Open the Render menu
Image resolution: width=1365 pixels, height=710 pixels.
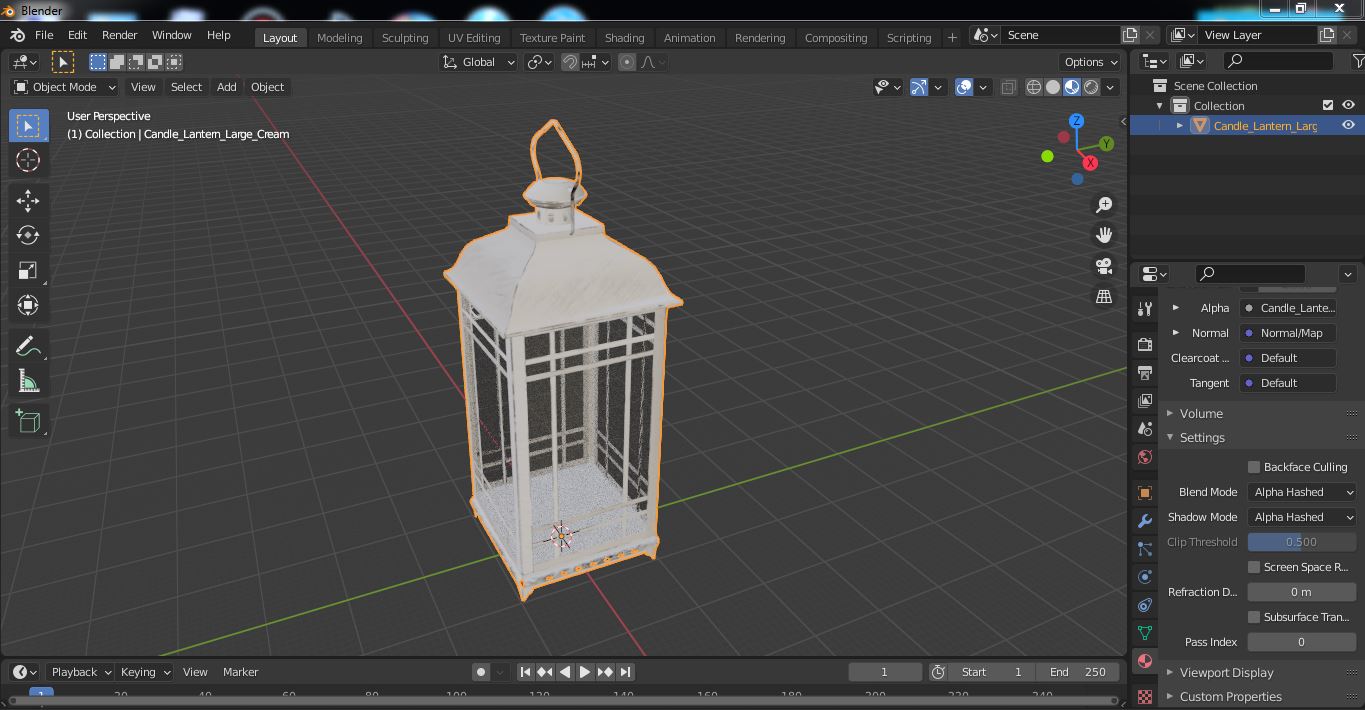click(x=119, y=35)
